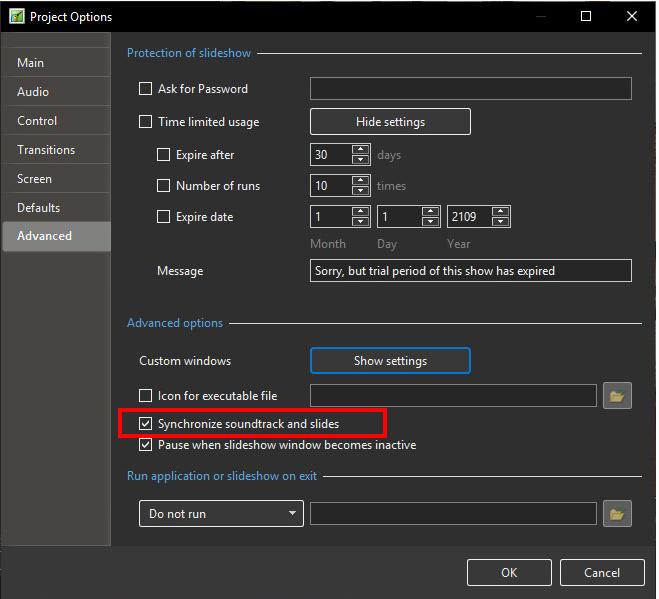659x599 pixels.
Task: Select the Transitions tab
Action: coord(58,150)
